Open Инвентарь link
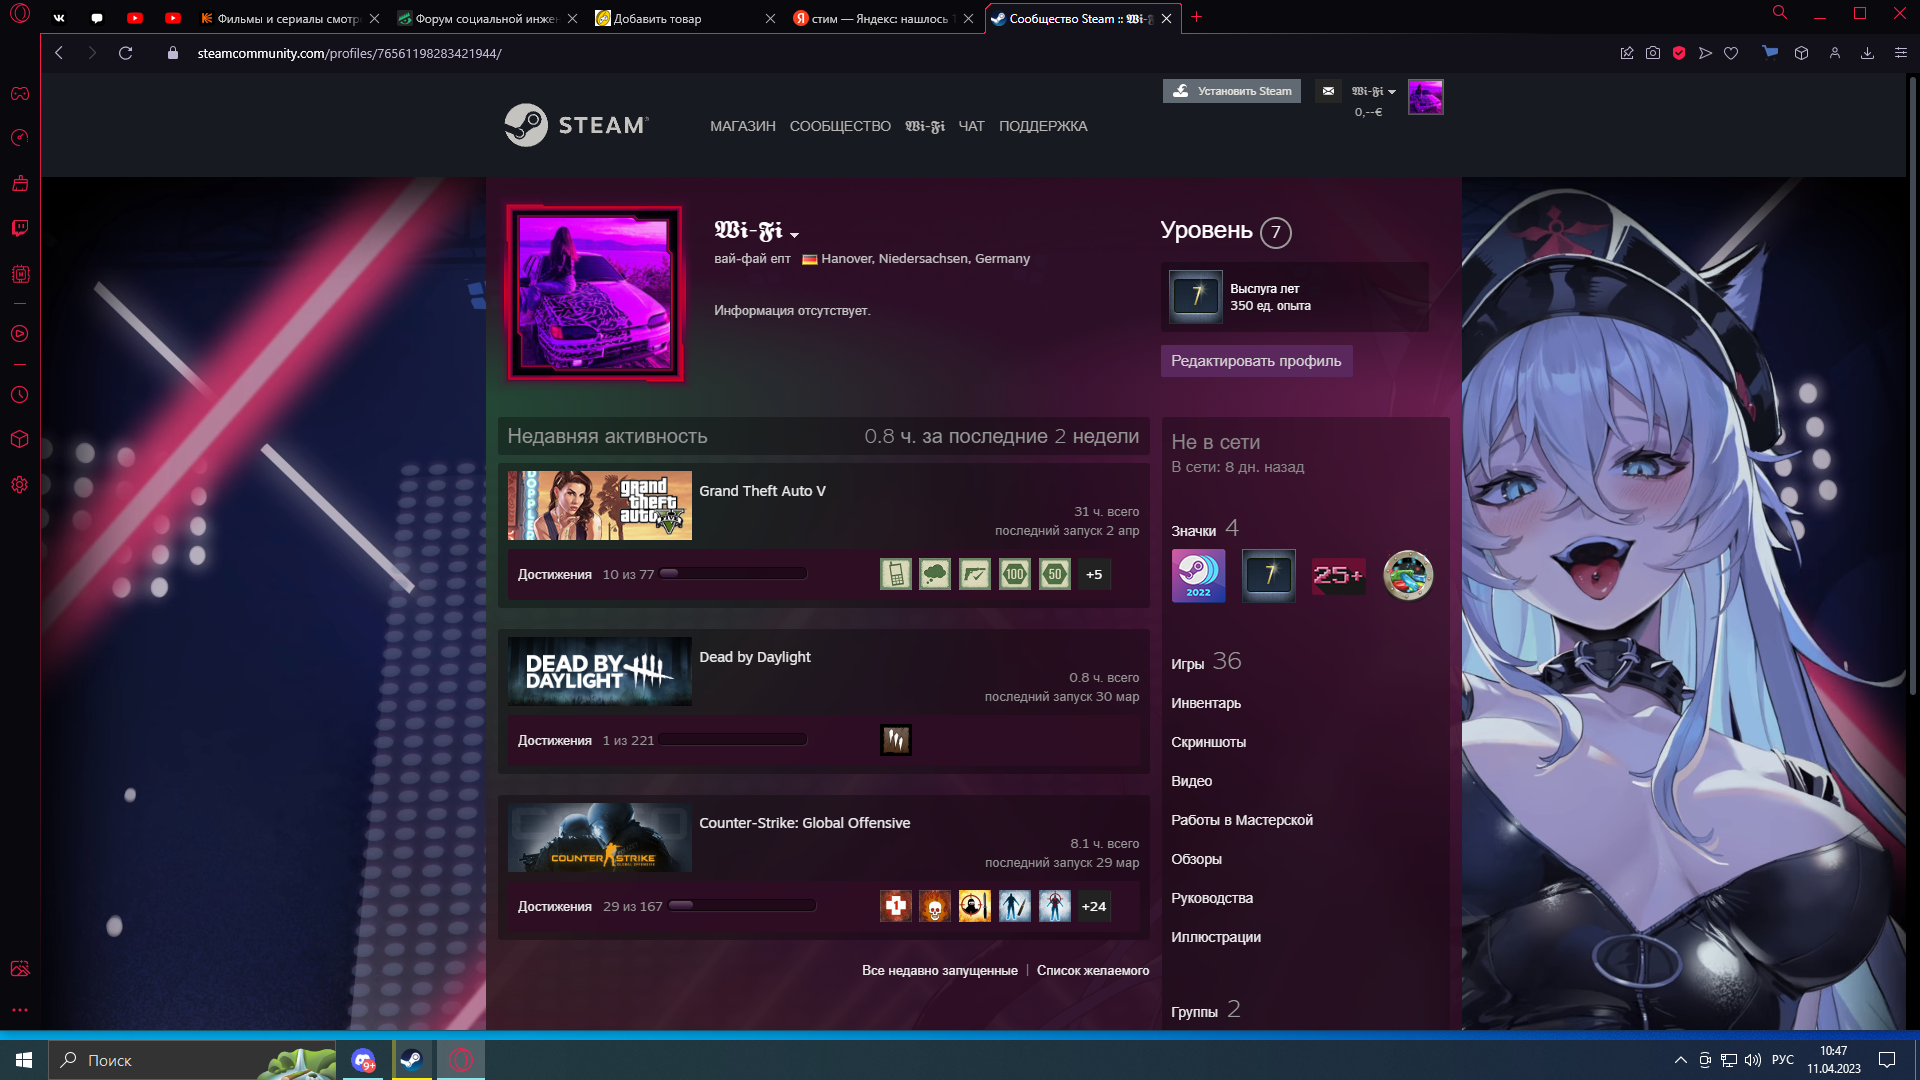Viewport: 1920px width, 1080px height. tap(1206, 703)
